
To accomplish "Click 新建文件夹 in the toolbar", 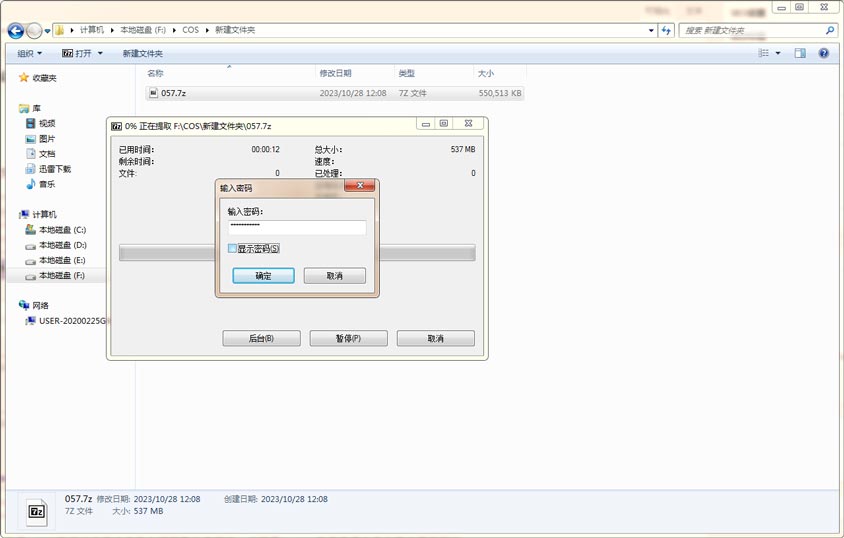I will tap(142, 53).
